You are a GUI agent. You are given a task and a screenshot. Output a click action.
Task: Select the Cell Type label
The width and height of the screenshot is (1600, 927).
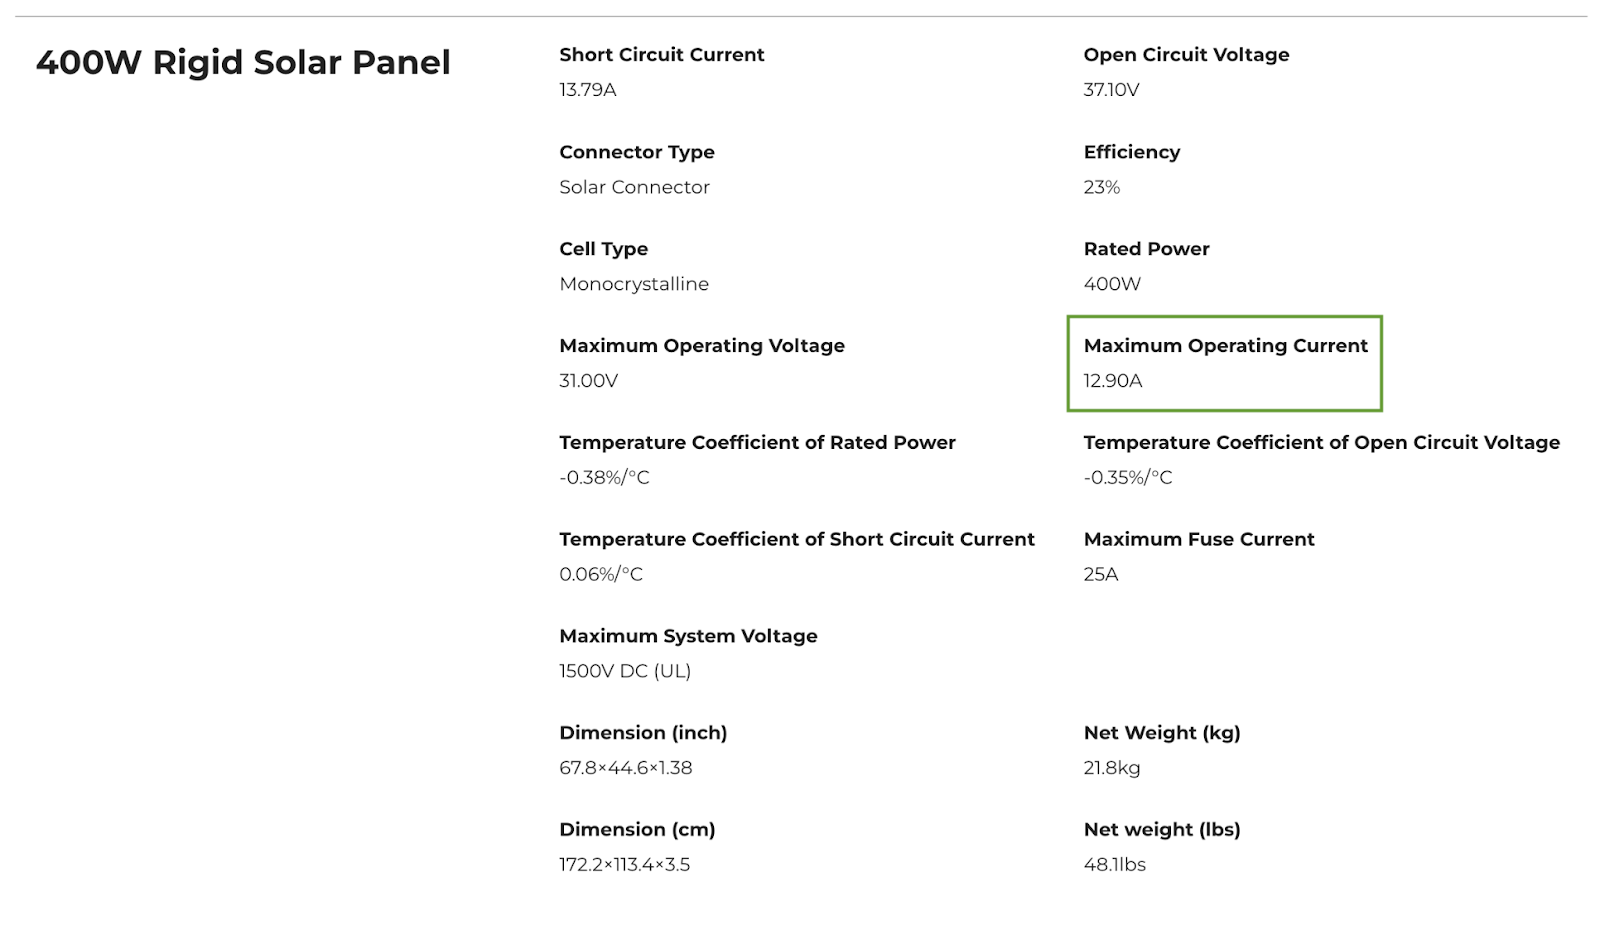point(603,249)
